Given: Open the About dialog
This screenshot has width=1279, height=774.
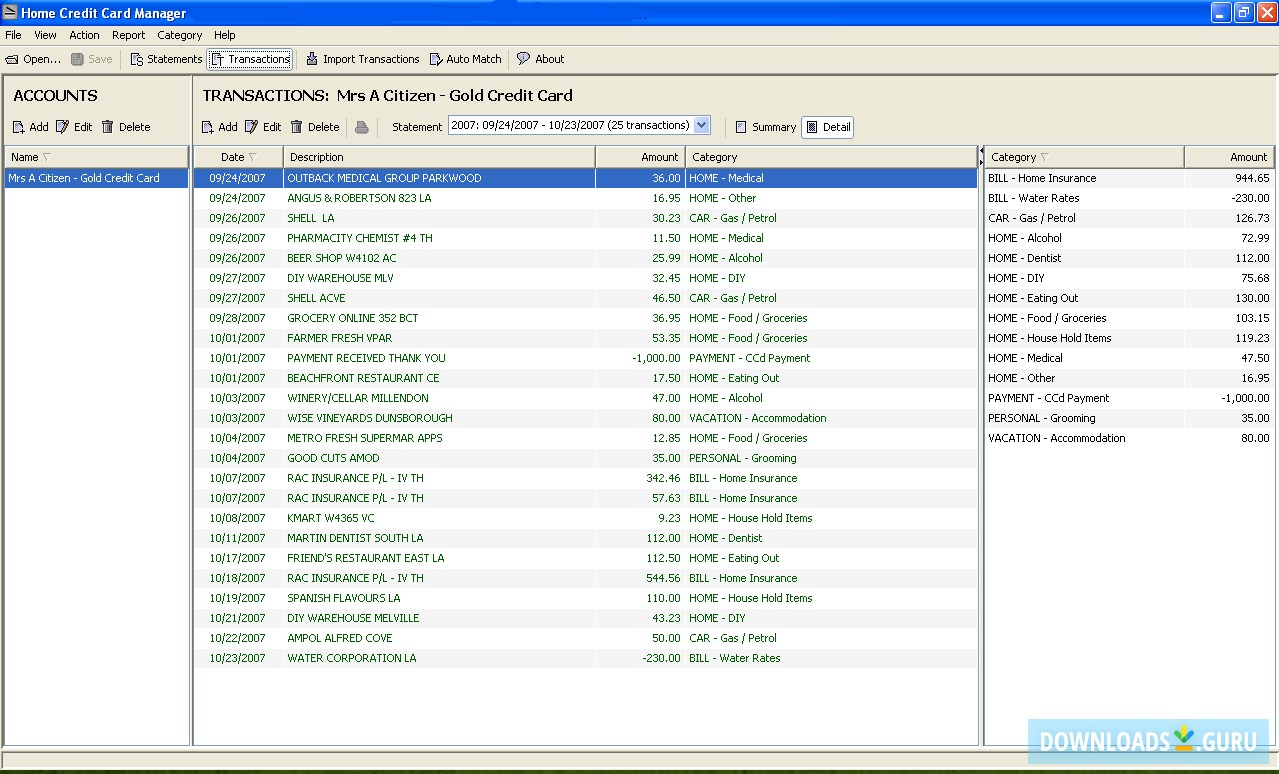Looking at the screenshot, I should [540, 59].
